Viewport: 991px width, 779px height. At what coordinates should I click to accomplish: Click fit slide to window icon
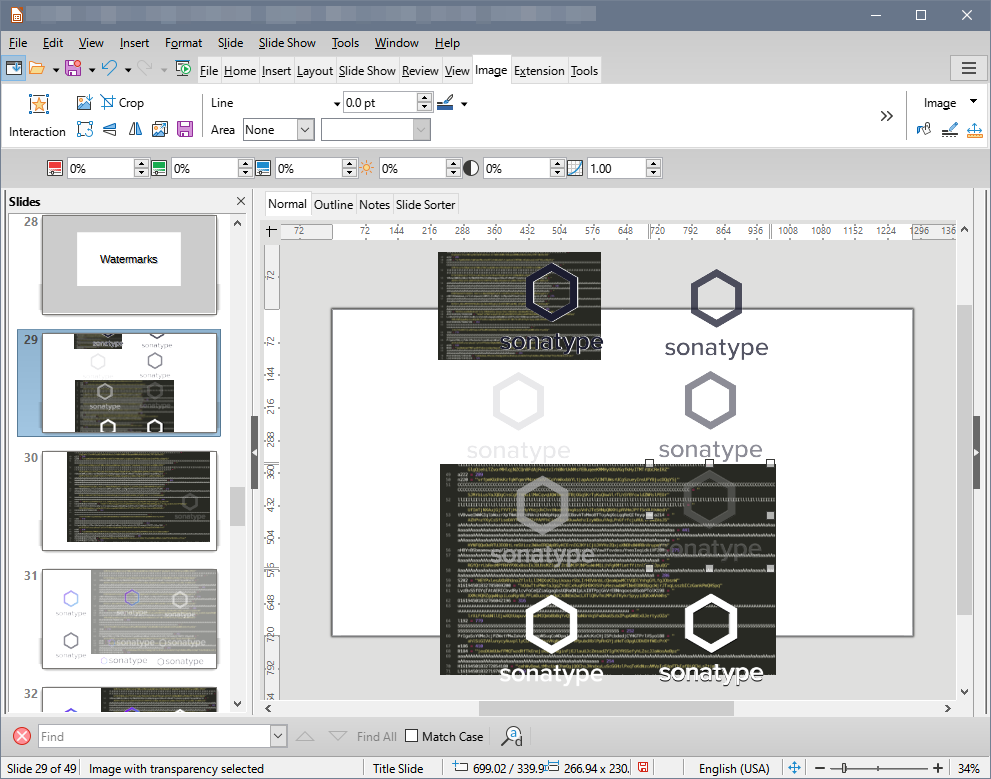(x=795, y=768)
